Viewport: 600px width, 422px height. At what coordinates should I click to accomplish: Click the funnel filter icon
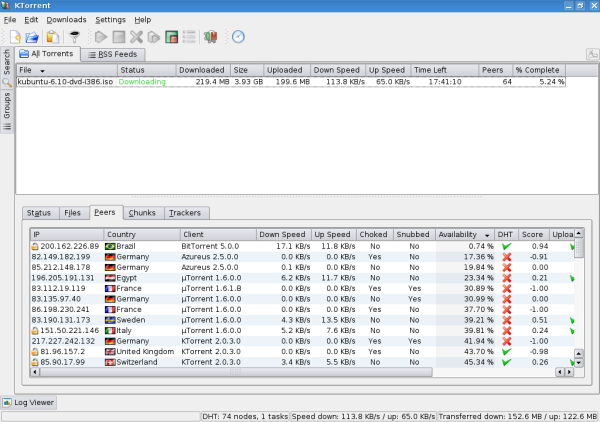(x=74, y=37)
